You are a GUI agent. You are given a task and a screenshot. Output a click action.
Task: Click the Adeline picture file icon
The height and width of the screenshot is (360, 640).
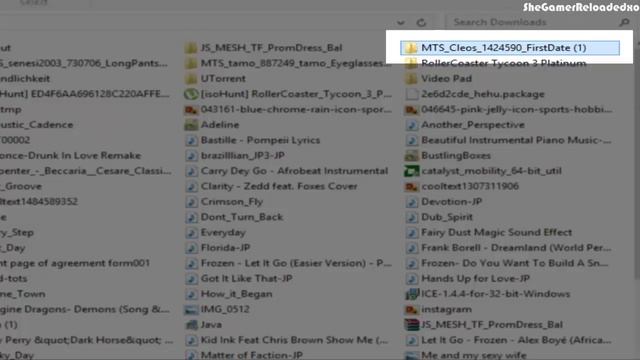[x=191, y=125]
